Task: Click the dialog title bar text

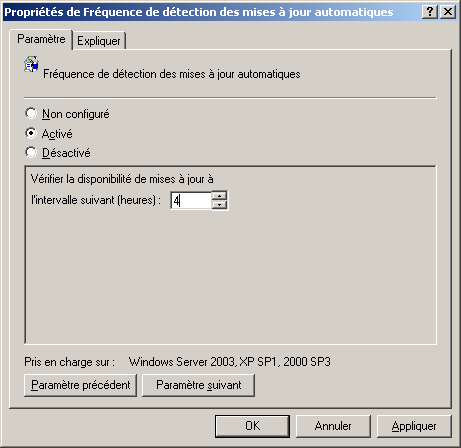Action: pyautogui.click(x=199, y=12)
